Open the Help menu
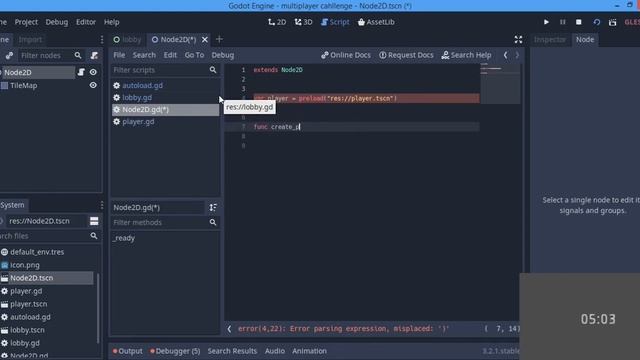This screenshot has width=640, height=360. coord(111,22)
